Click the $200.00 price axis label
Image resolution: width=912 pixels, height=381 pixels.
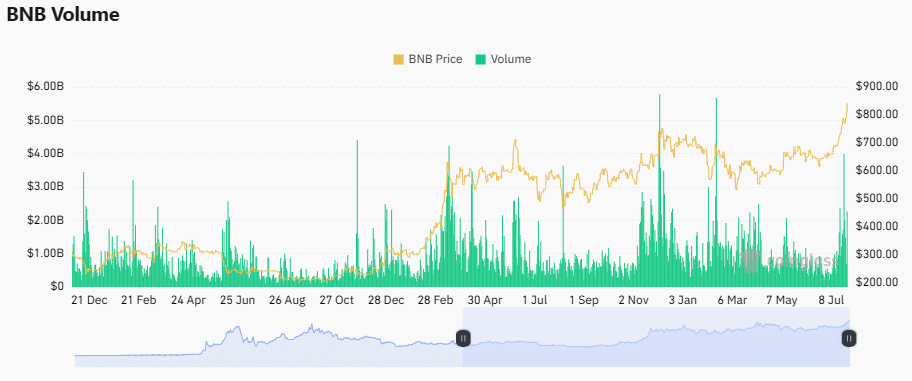[877, 282]
